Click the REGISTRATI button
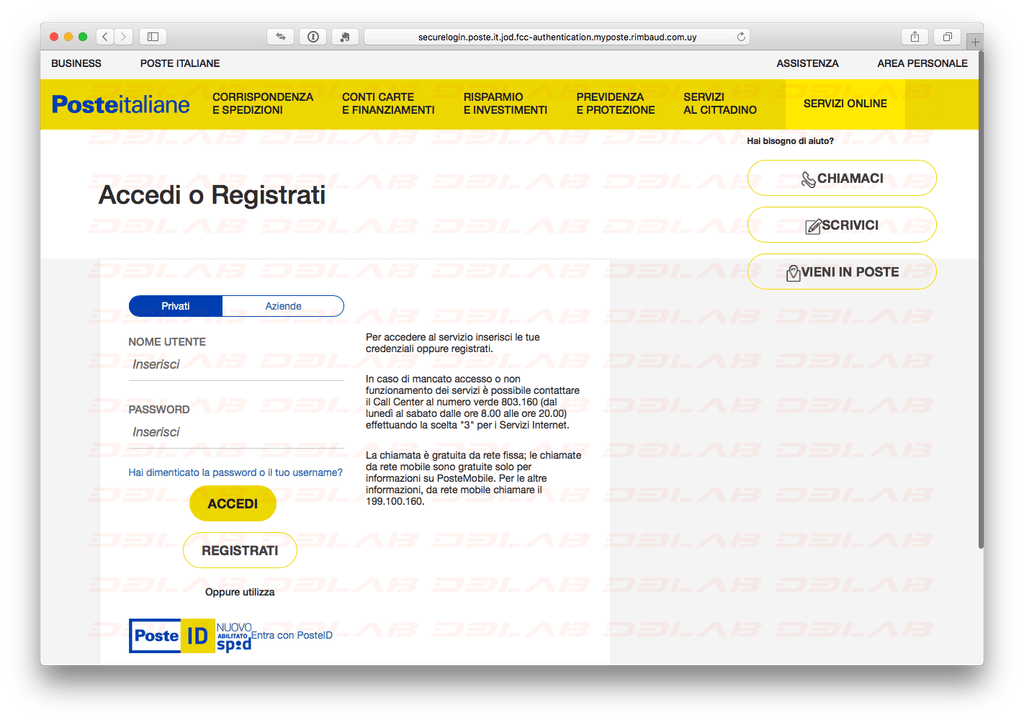The image size is (1024, 723). tap(240, 550)
